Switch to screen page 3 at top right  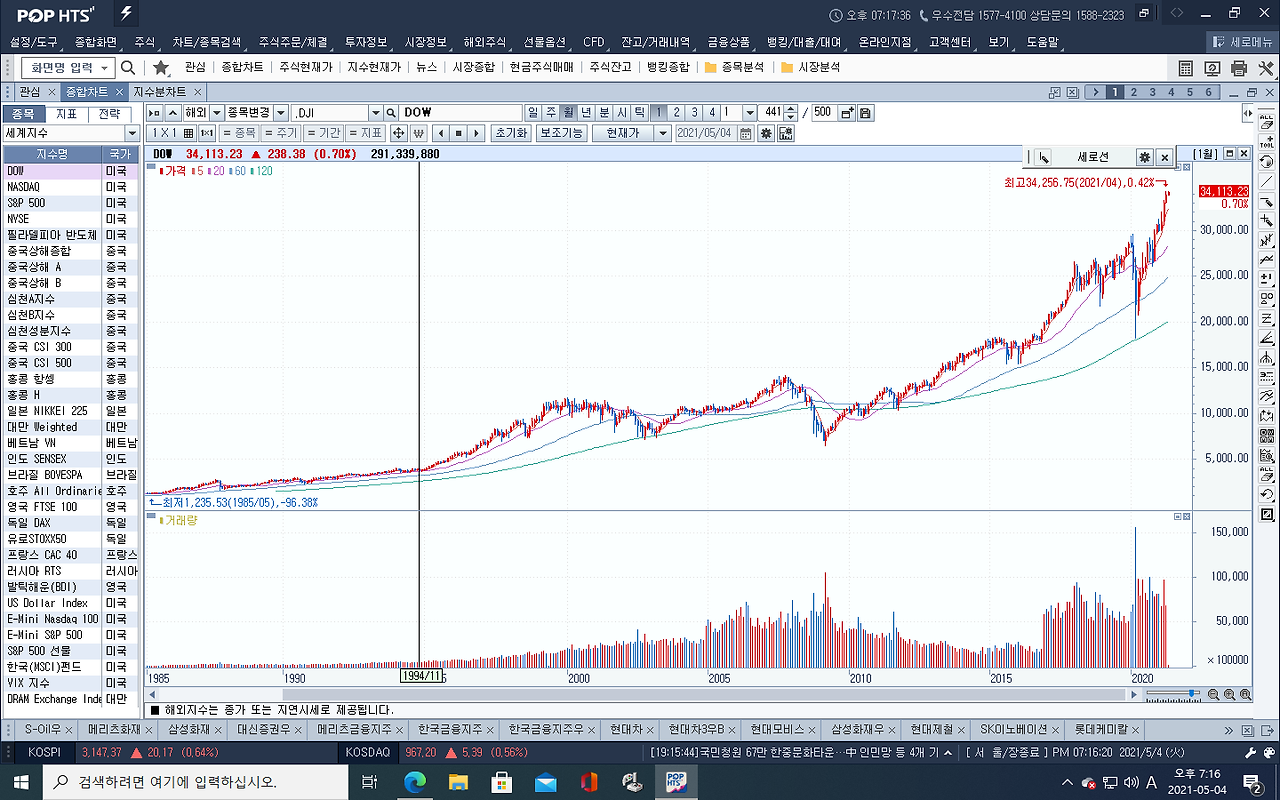1153,91
